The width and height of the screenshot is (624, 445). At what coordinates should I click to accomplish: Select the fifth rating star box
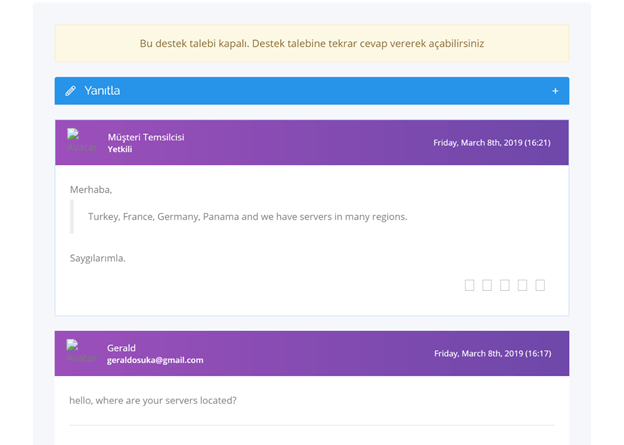540,285
